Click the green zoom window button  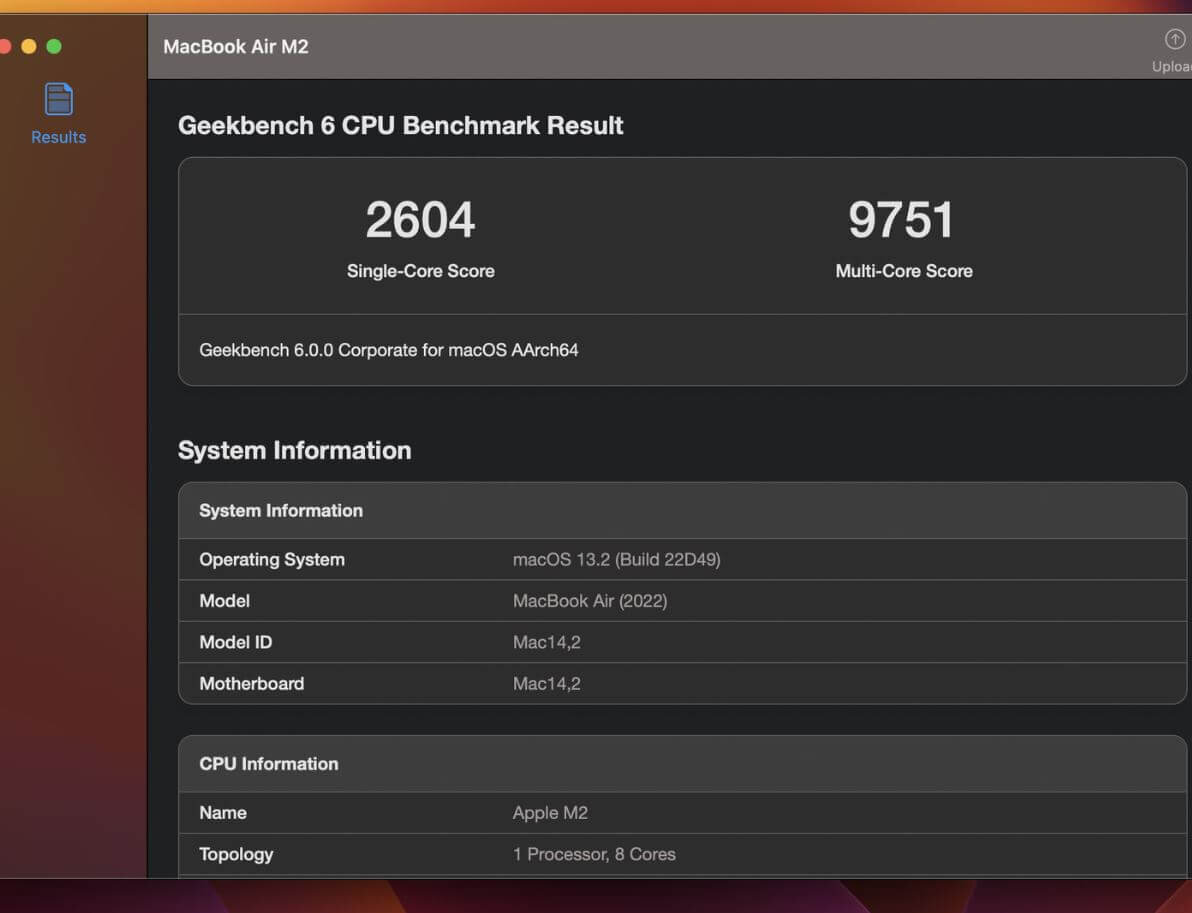[54, 46]
